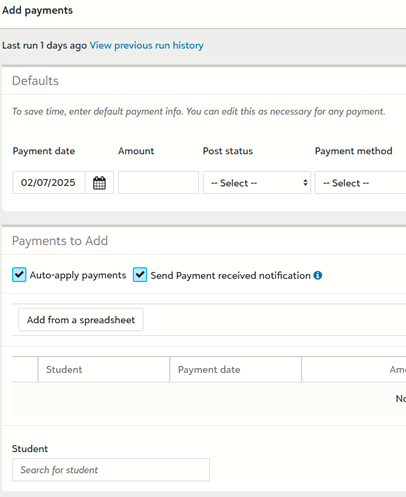Image resolution: width=406 pixels, height=497 pixels.
Task: Toggle the Auto-apply payments checkbox
Action: tap(19, 275)
